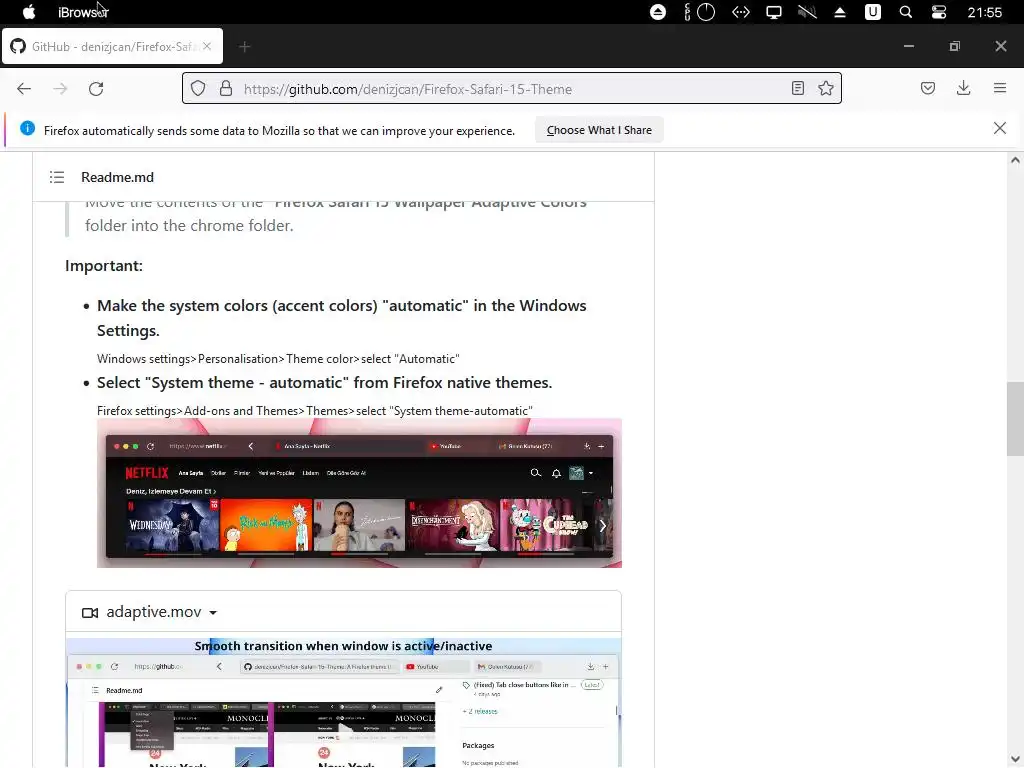Click the scrollbar up arrow
The height and width of the screenshot is (768, 1024).
(x=1015, y=160)
